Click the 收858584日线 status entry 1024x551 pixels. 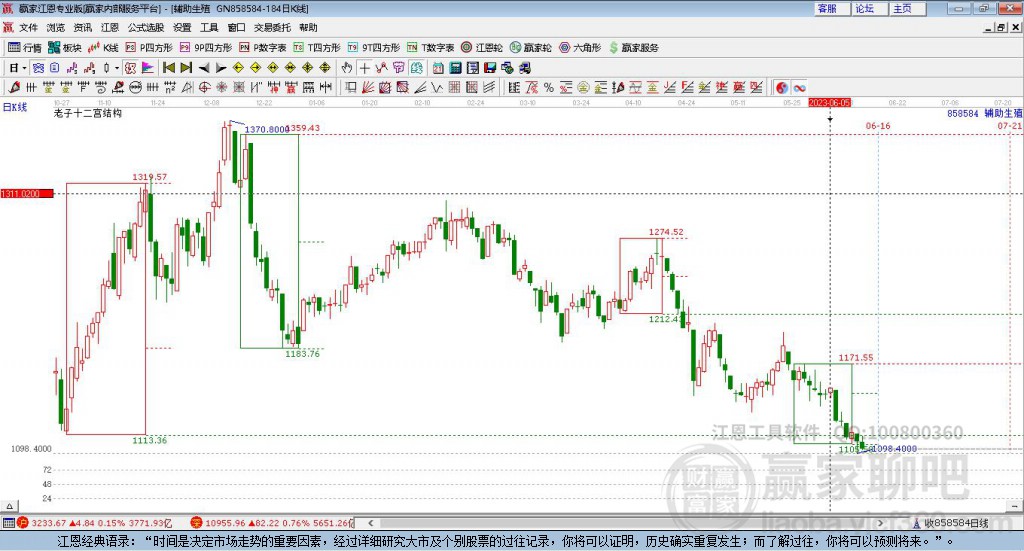click(x=956, y=523)
